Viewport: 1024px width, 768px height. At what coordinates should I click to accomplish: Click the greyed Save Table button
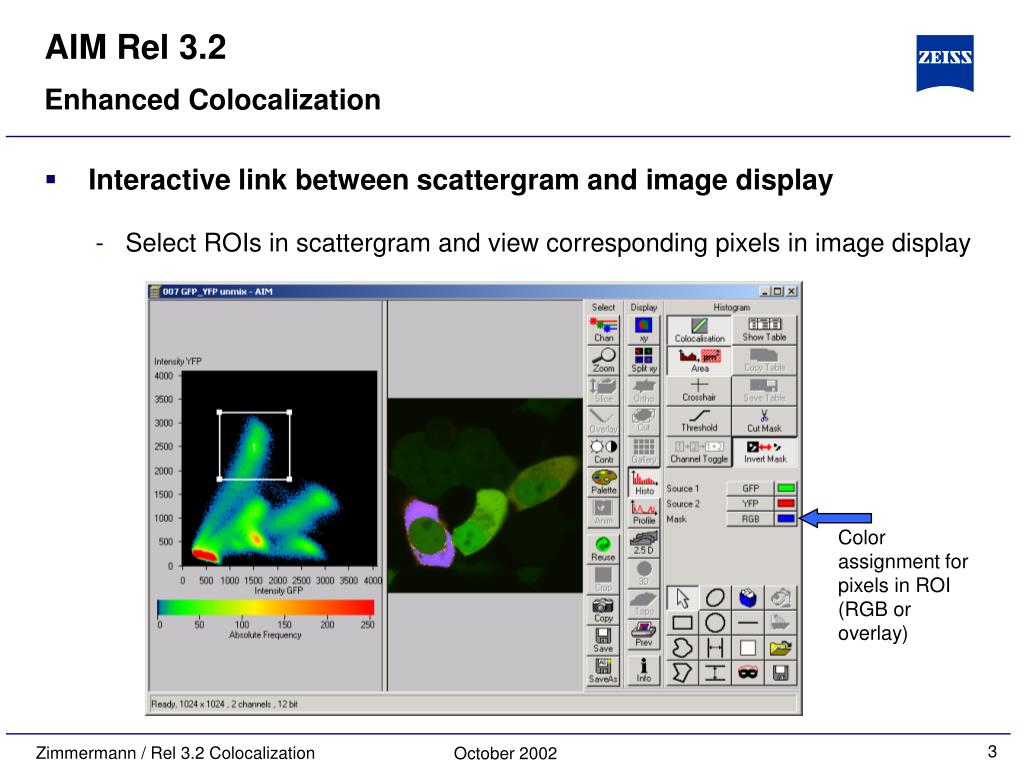point(765,391)
